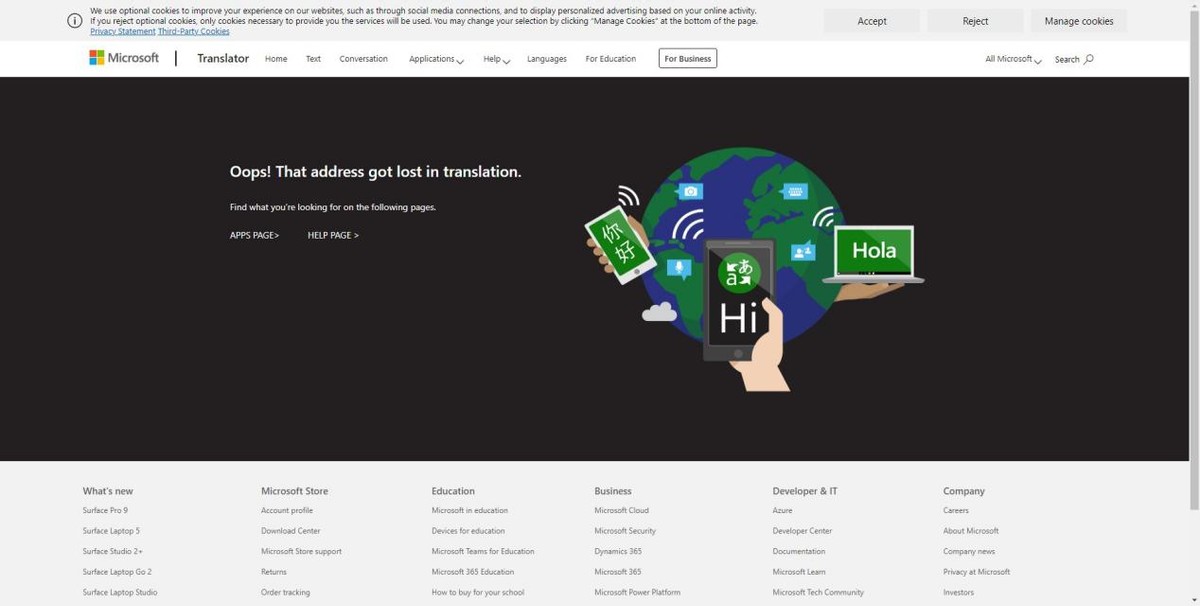
Task: Click the green Hola laptop illustration
Action: [x=873, y=254]
